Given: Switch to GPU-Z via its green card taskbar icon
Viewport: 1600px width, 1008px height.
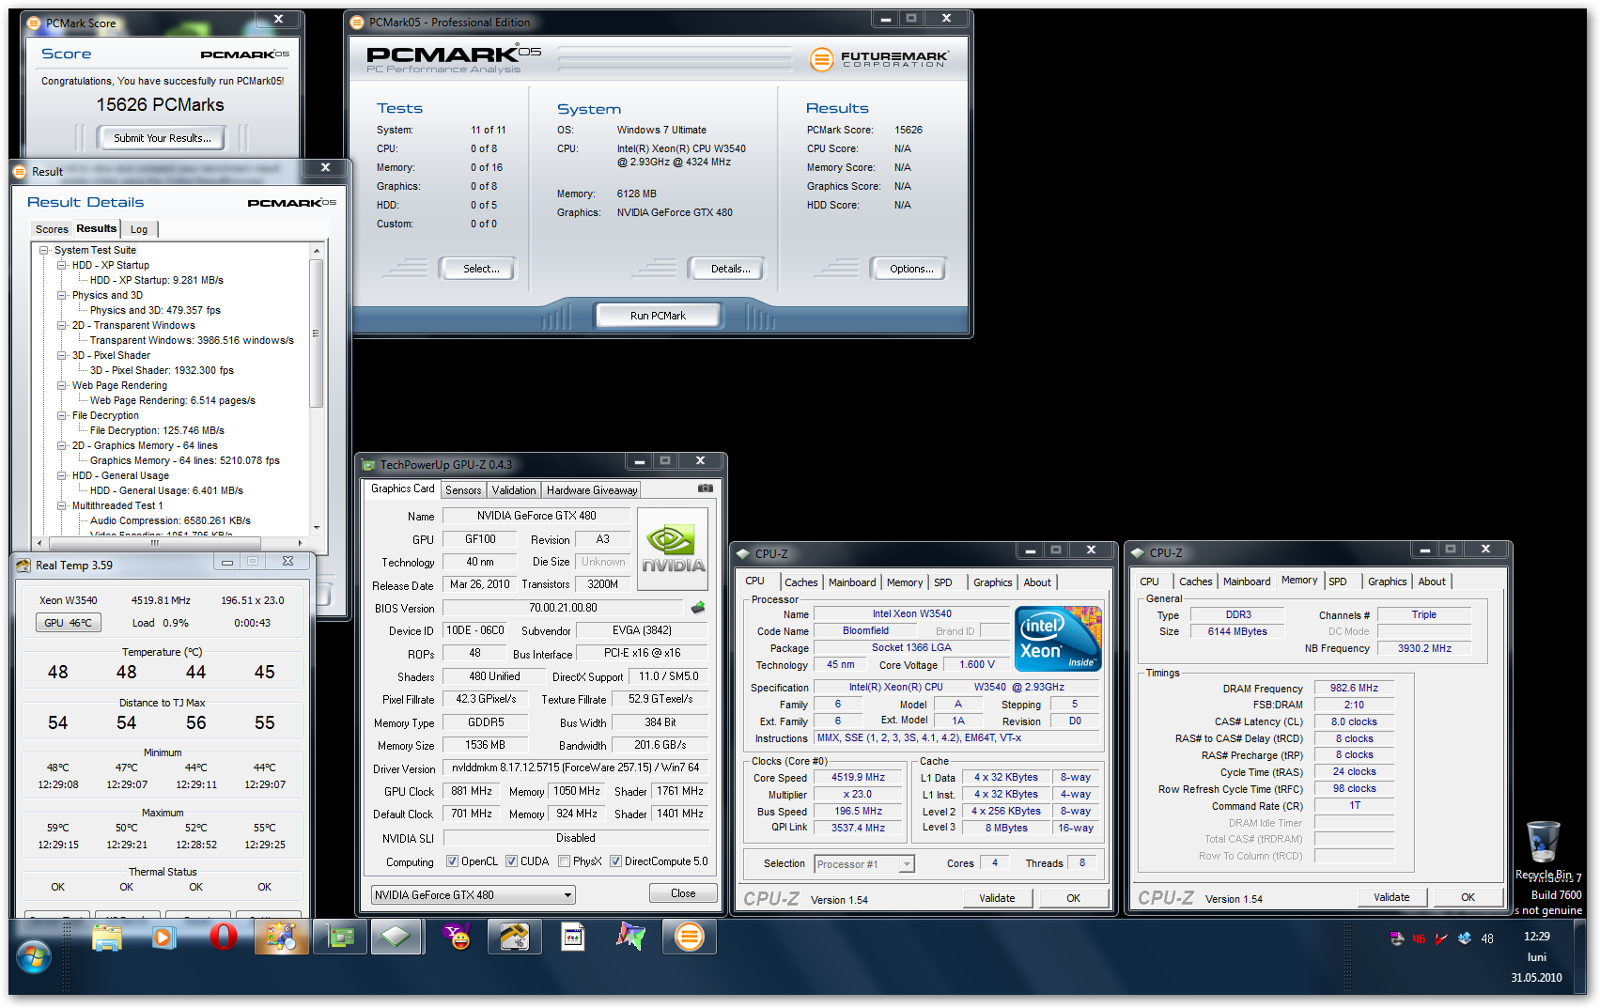Looking at the screenshot, I should coord(340,937).
